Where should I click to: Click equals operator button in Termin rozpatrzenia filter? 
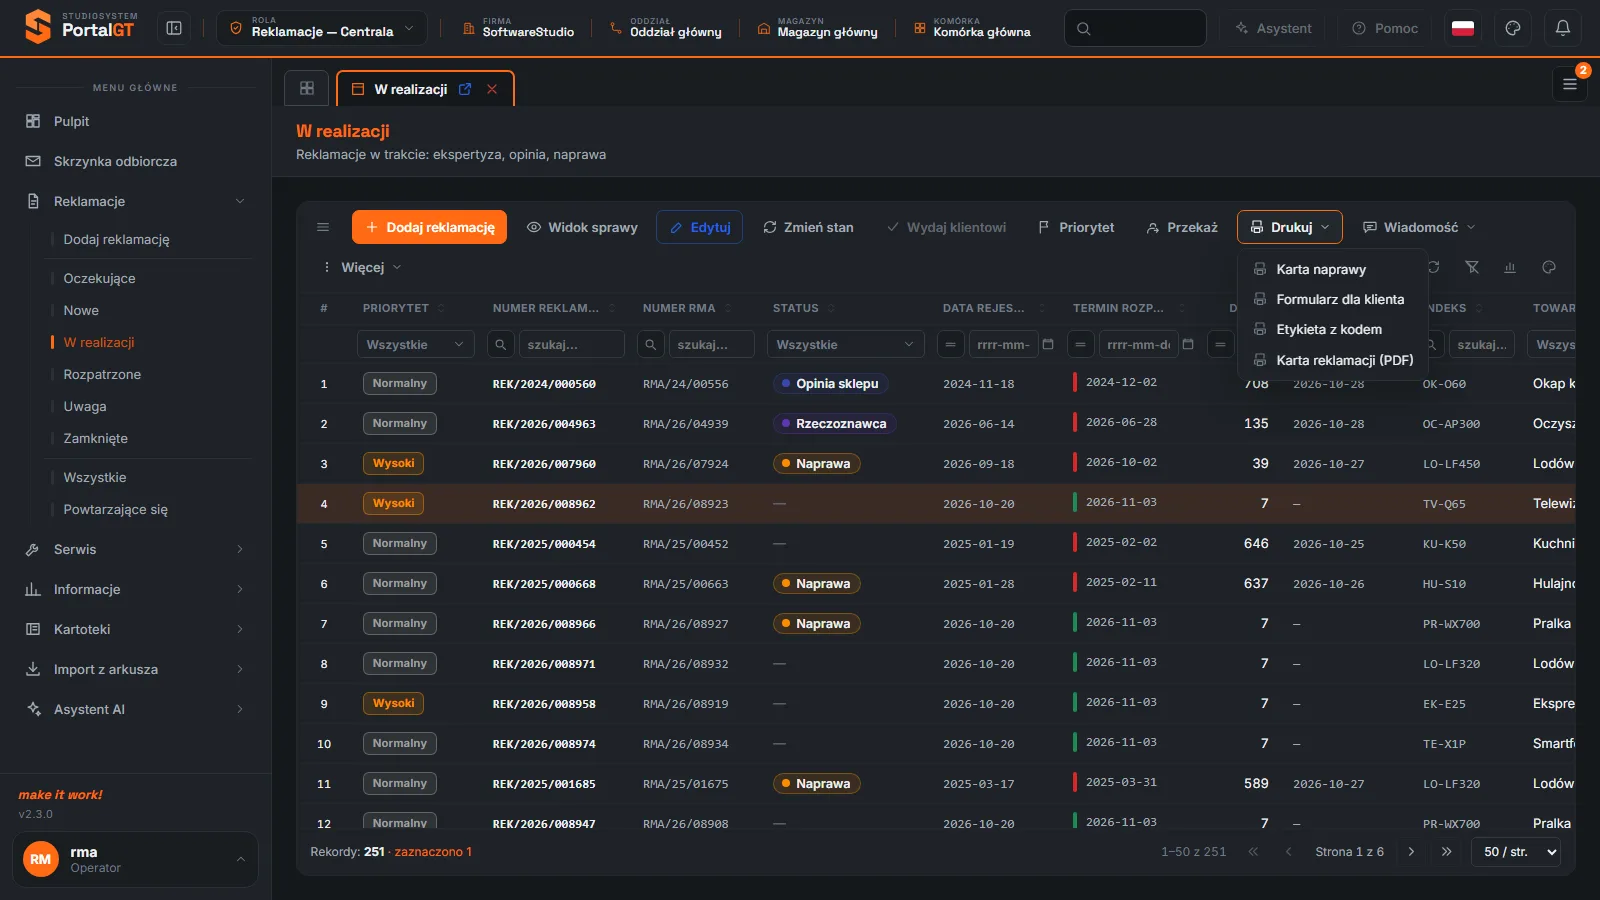click(x=1081, y=344)
